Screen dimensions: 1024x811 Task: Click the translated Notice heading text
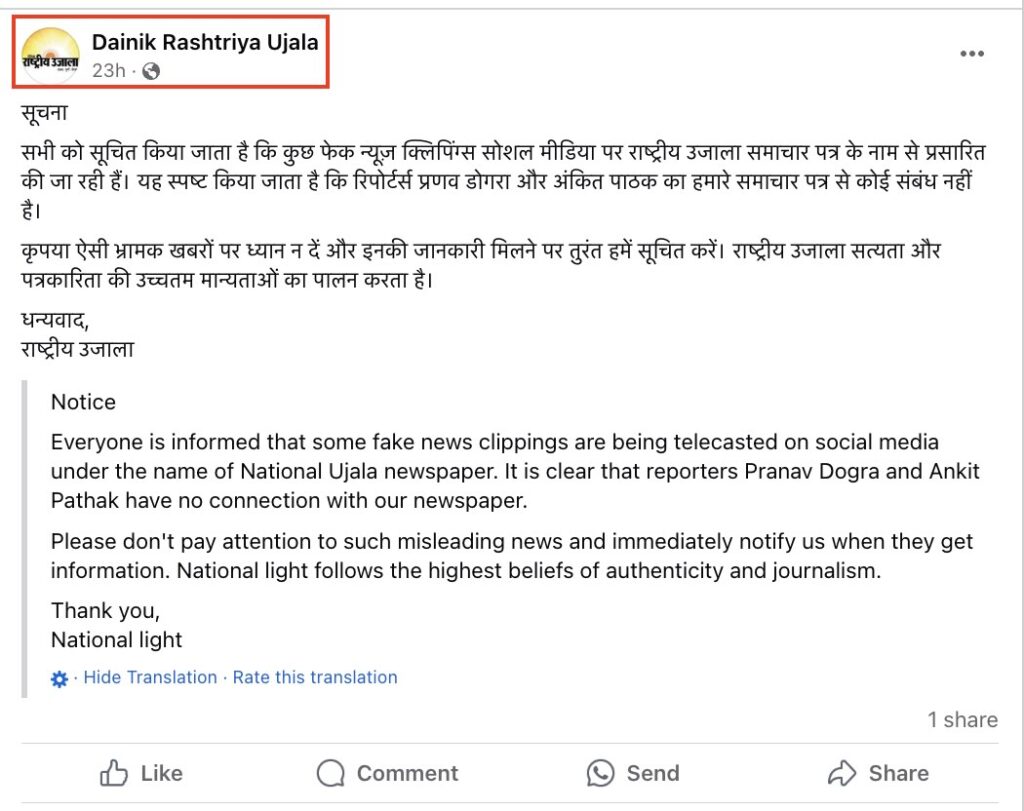[83, 402]
